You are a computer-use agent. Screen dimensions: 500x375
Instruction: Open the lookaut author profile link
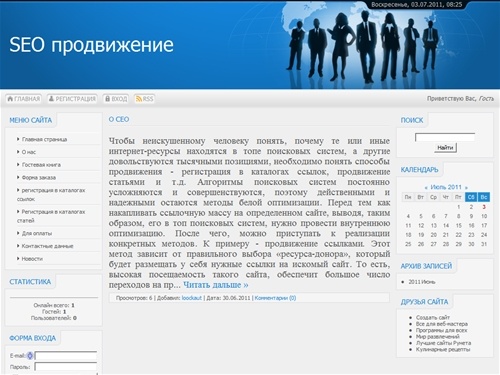click(192, 298)
